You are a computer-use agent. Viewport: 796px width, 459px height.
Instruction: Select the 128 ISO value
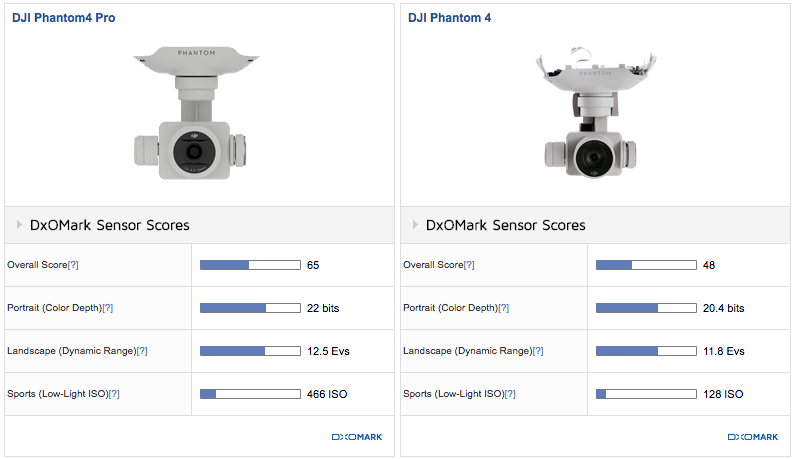pos(723,394)
